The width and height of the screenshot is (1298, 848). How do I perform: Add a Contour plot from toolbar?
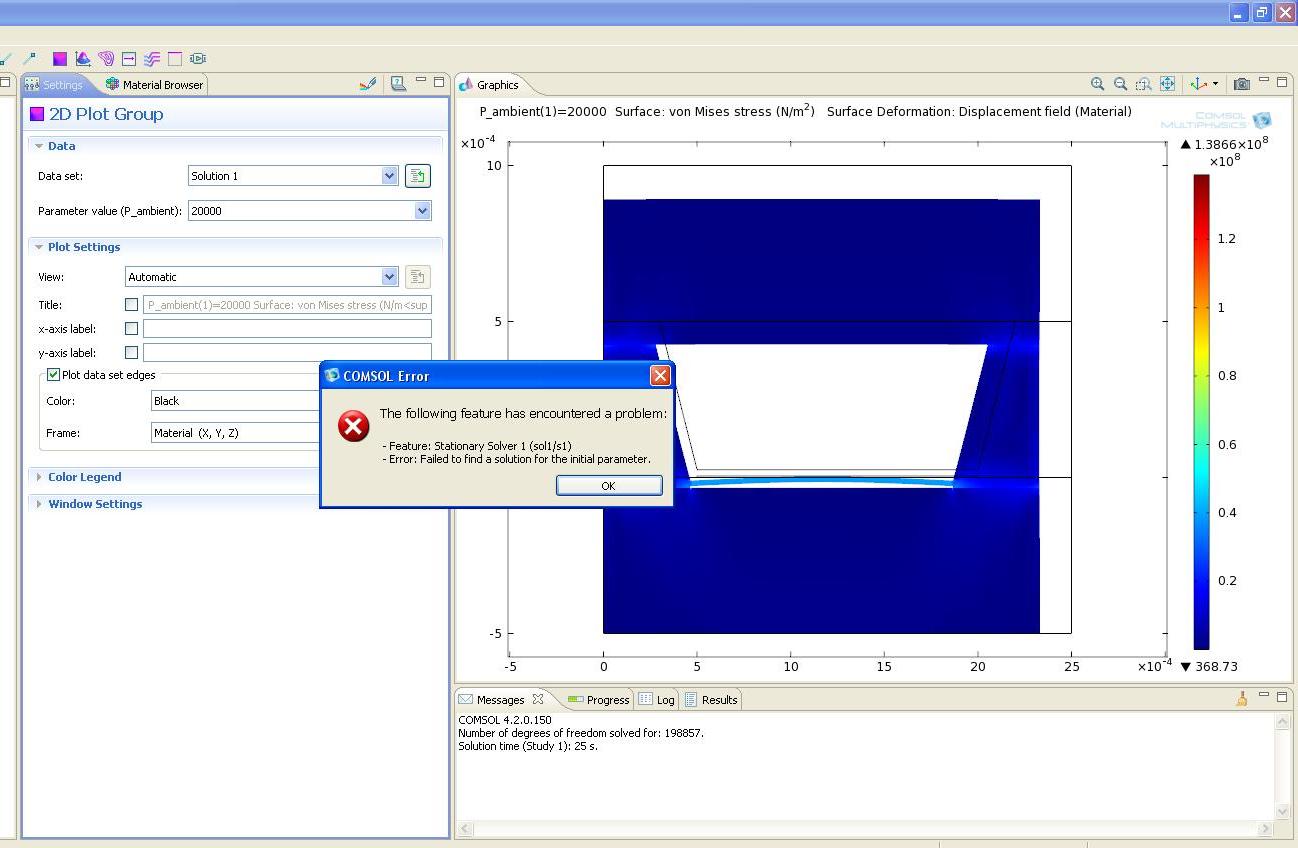click(106, 59)
